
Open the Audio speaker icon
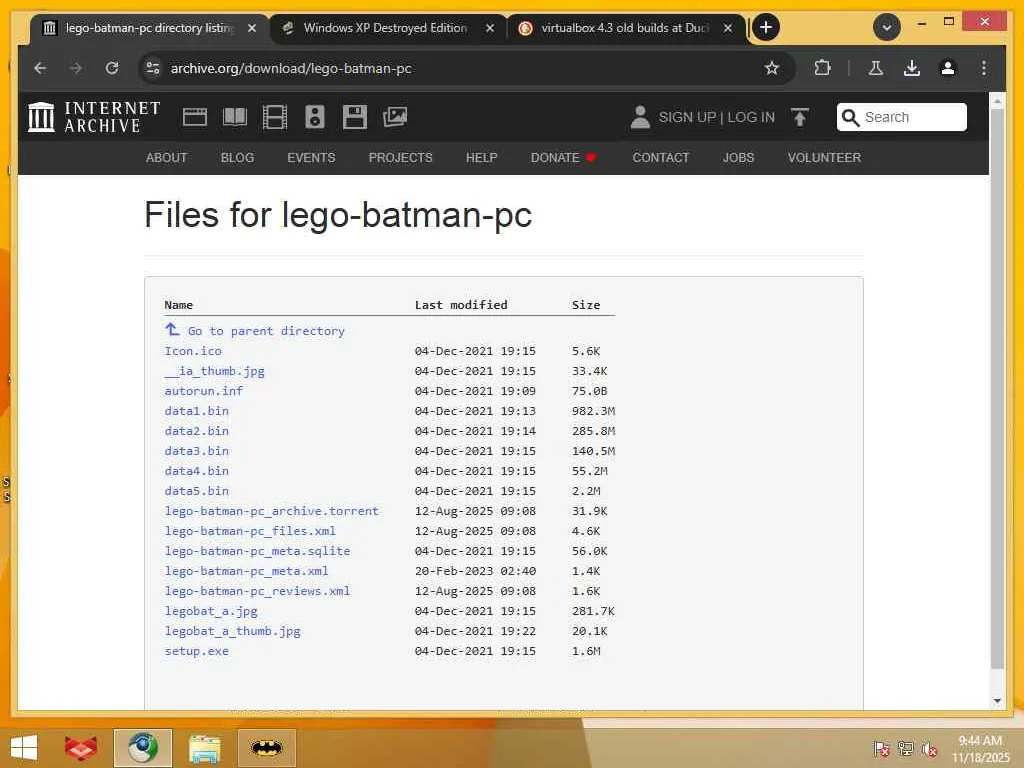[315, 118]
